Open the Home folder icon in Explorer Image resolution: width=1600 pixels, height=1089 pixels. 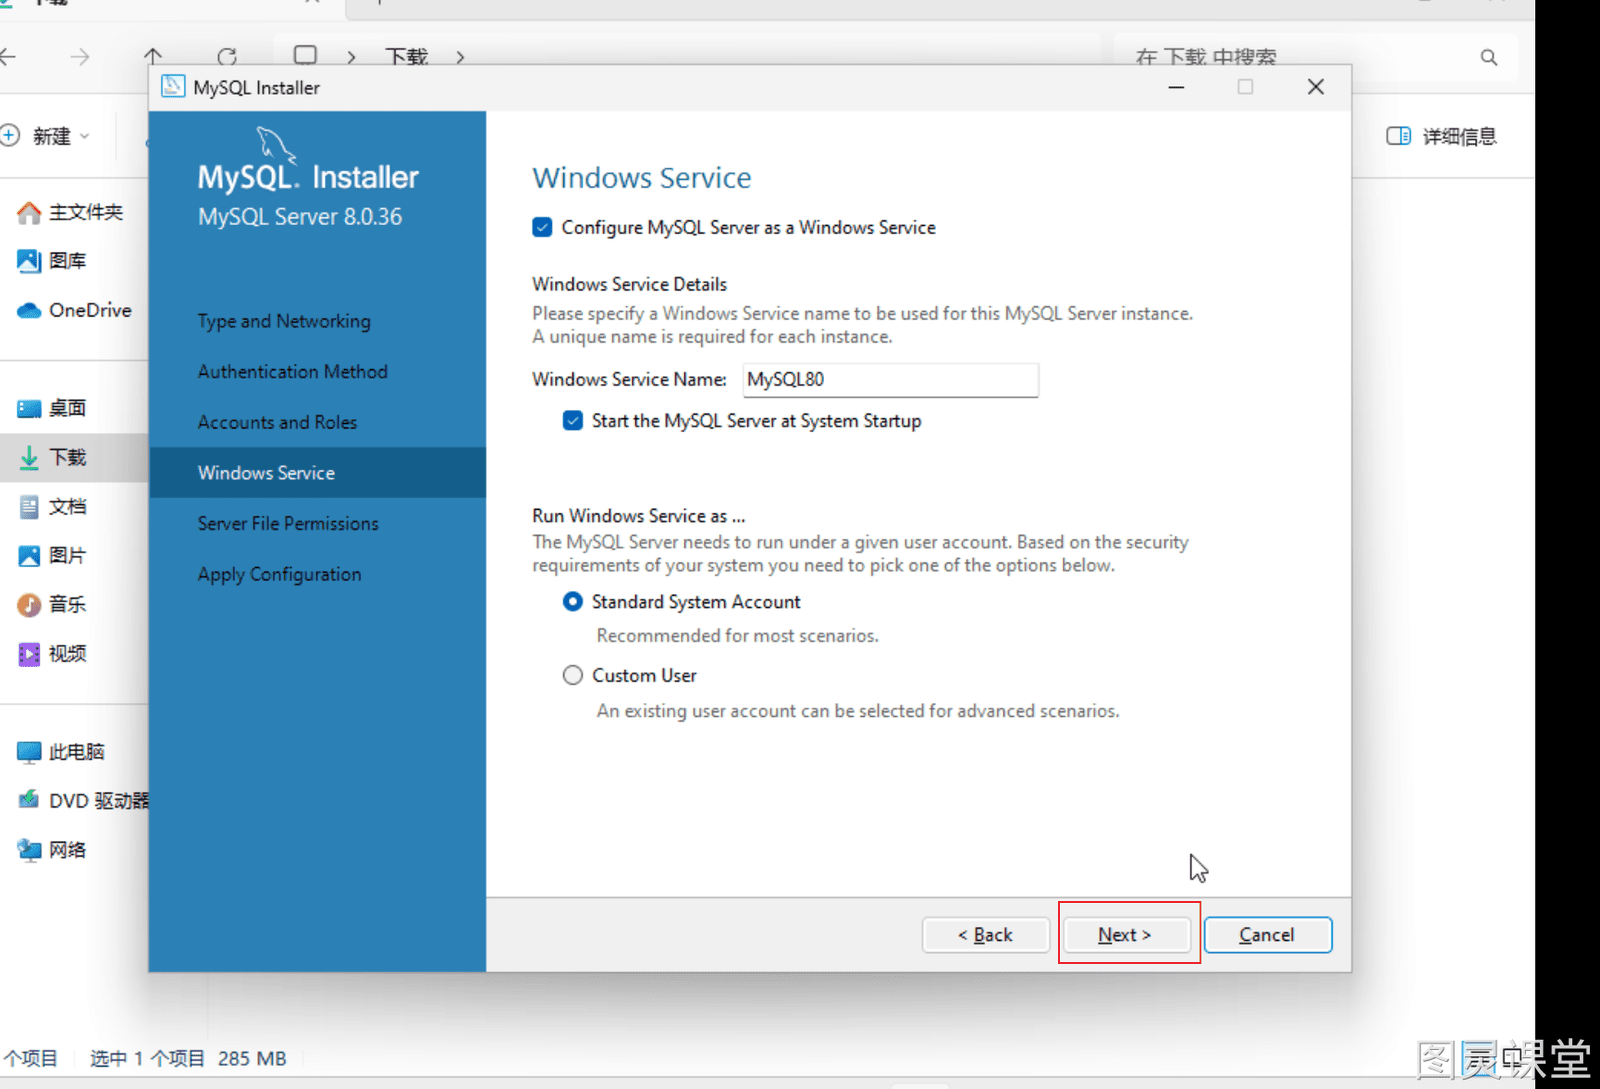coord(29,212)
